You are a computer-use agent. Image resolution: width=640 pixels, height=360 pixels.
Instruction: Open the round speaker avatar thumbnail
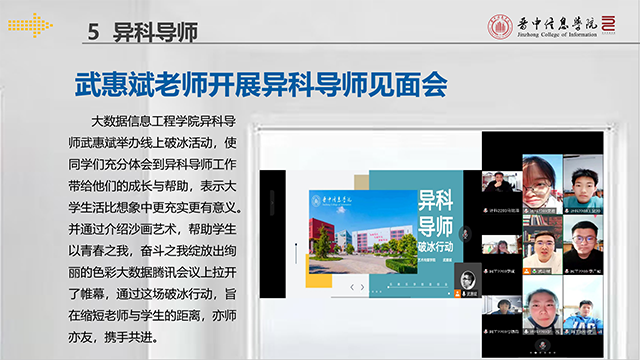pos(467,279)
